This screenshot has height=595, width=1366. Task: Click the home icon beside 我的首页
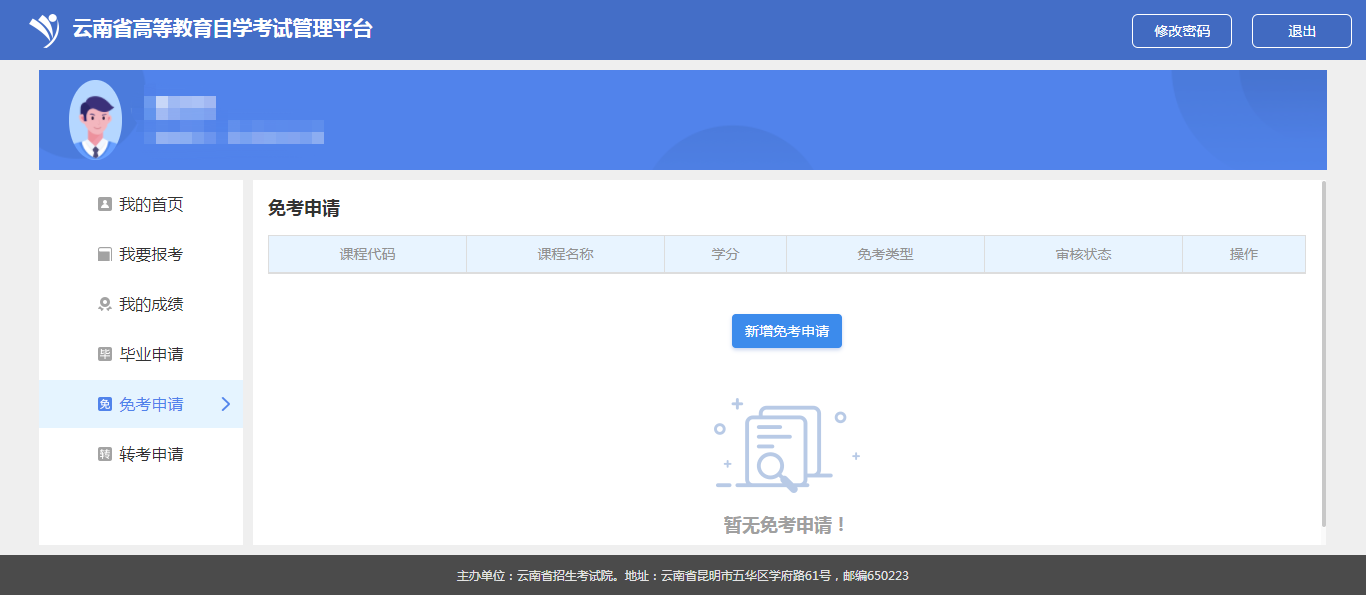point(104,205)
